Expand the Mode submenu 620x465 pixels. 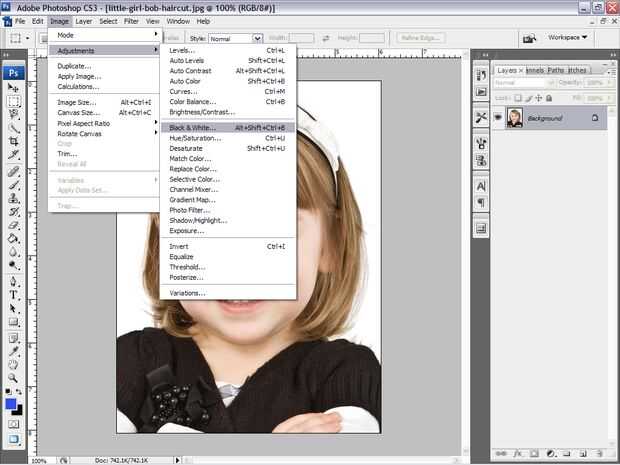104,35
